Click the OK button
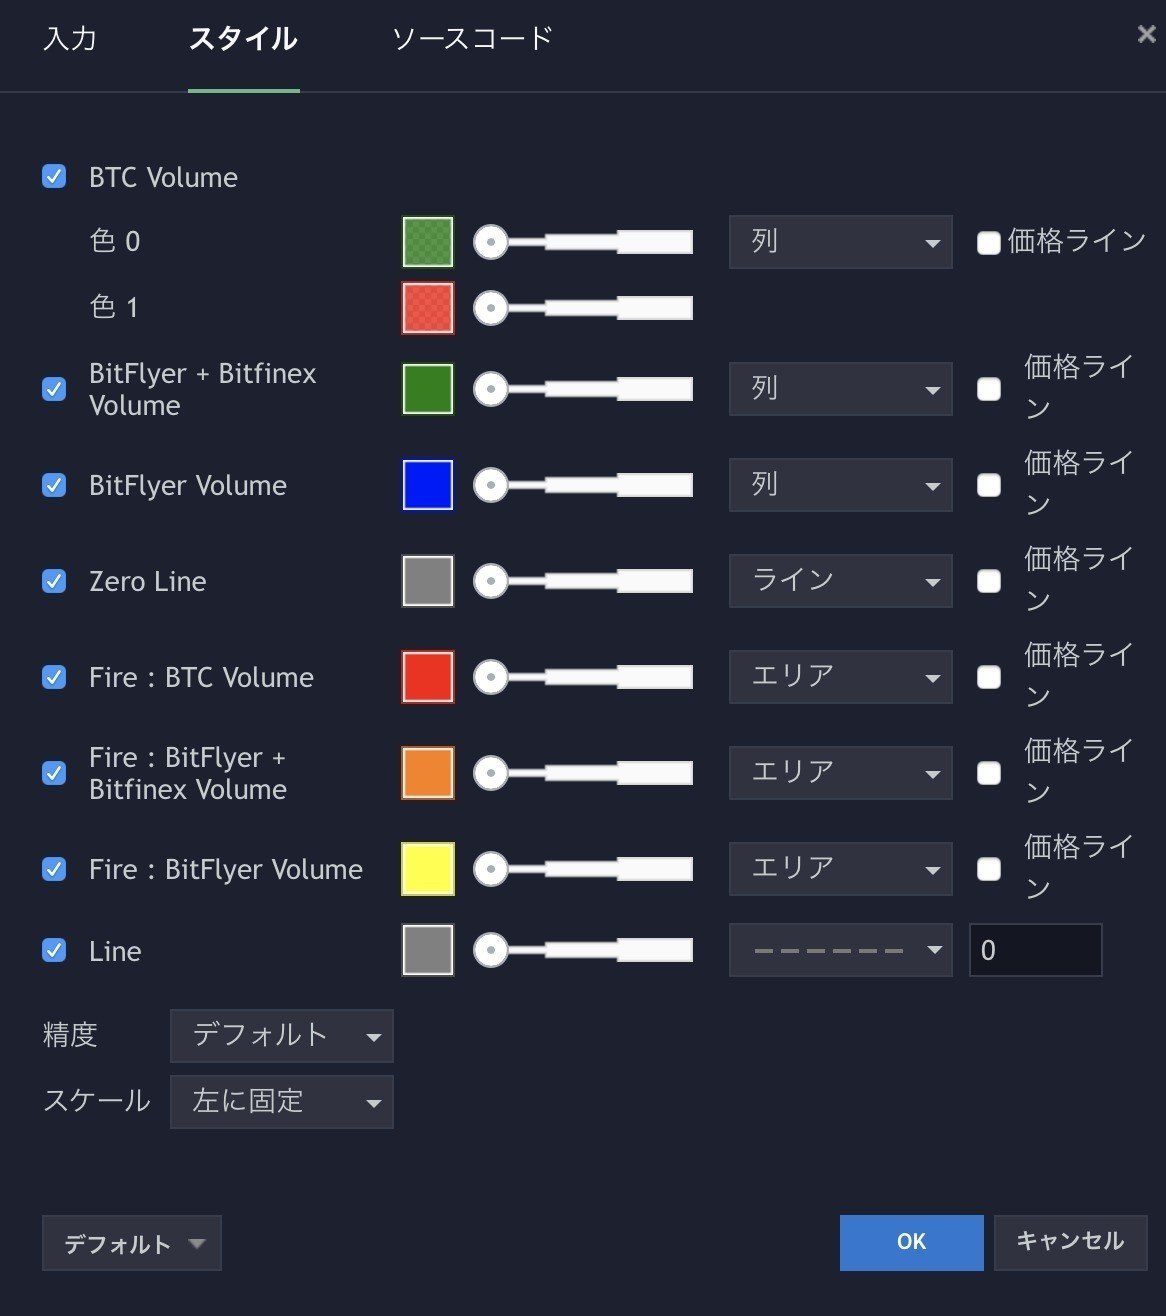Viewport: 1166px width, 1316px height. (x=910, y=1242)
